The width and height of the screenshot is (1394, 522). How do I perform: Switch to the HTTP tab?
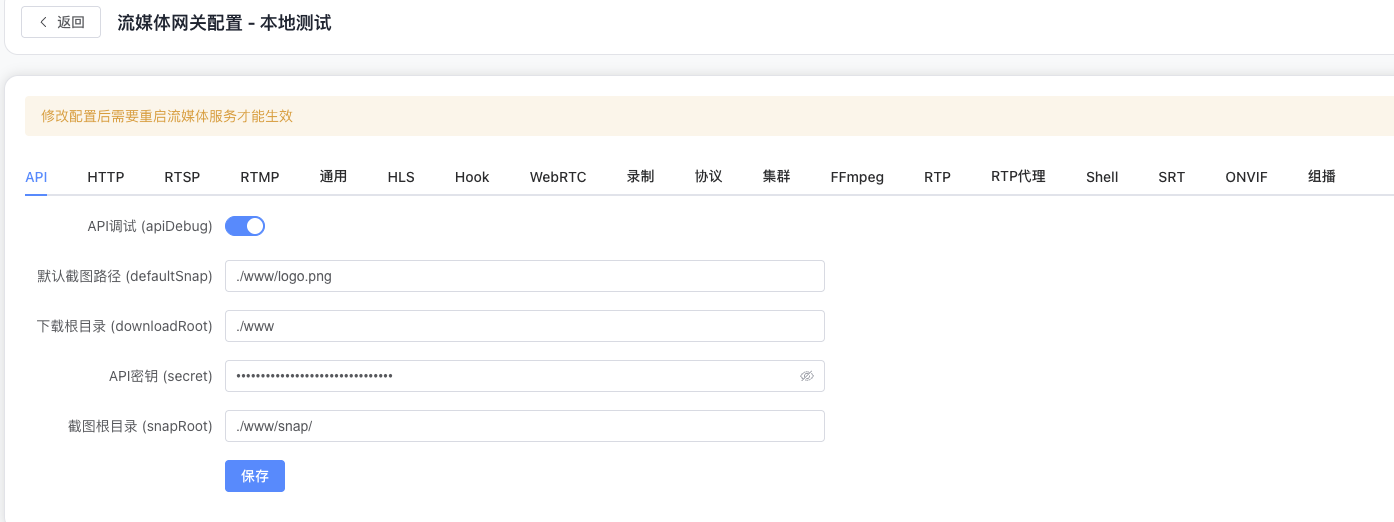[106, 177]
